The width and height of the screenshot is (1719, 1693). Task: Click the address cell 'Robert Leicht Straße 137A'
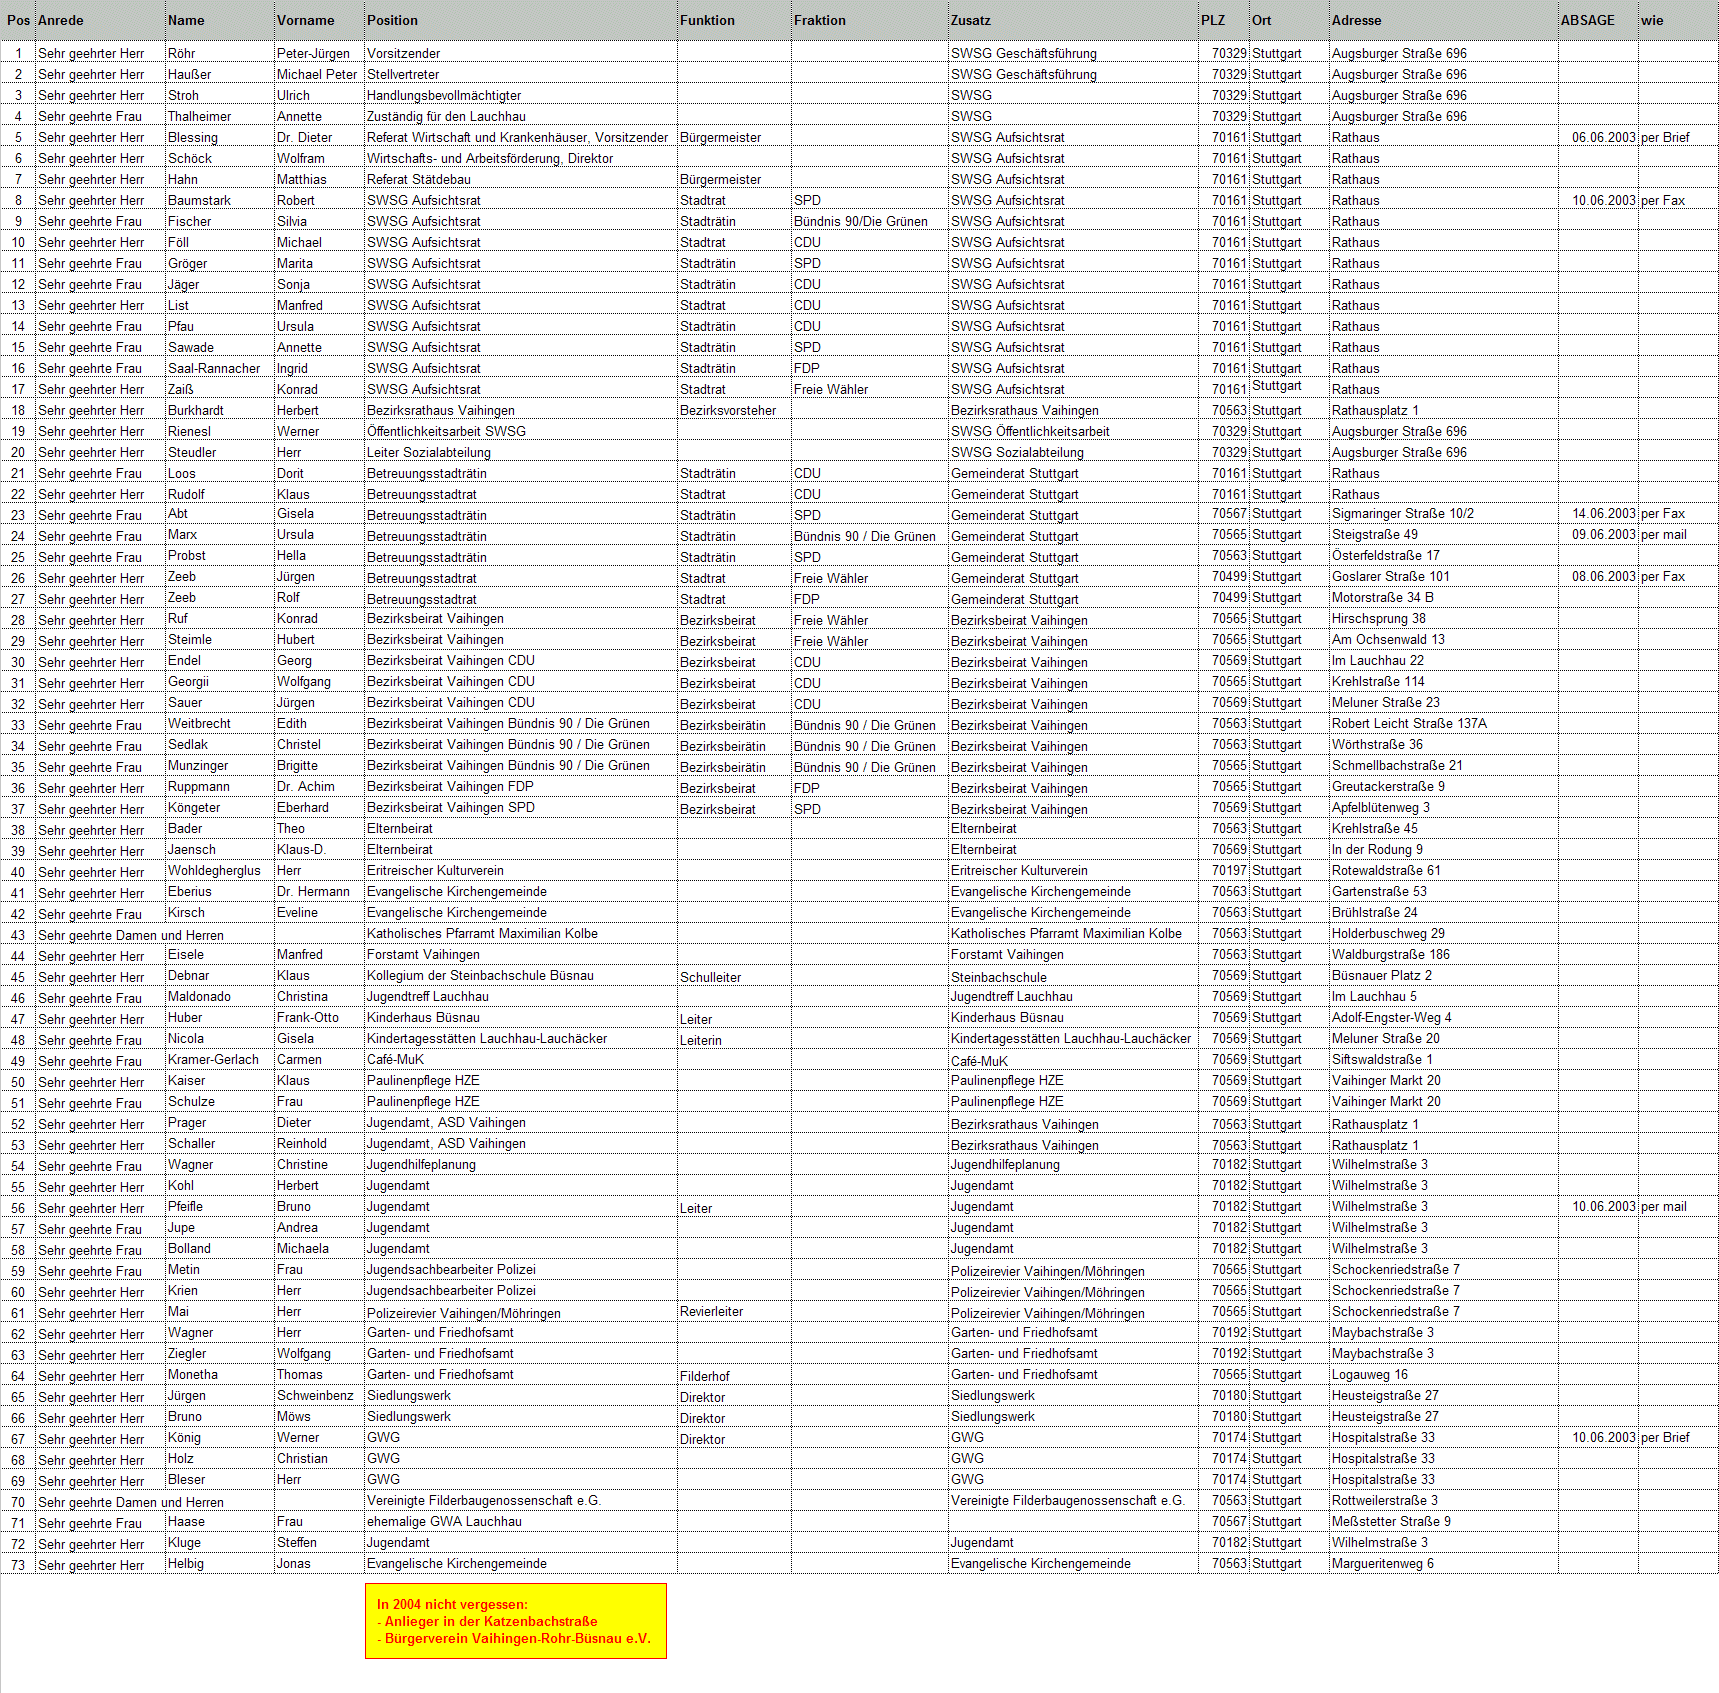tap(1408, 724)
